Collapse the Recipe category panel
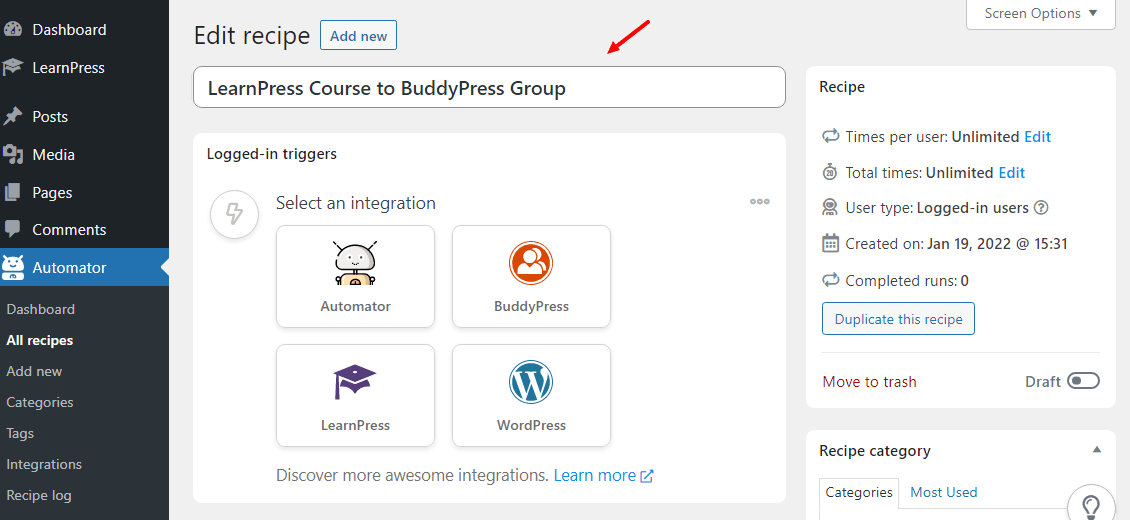Image resolution: width=1130 pixels, height=520 pixels. pos(1096,449)
